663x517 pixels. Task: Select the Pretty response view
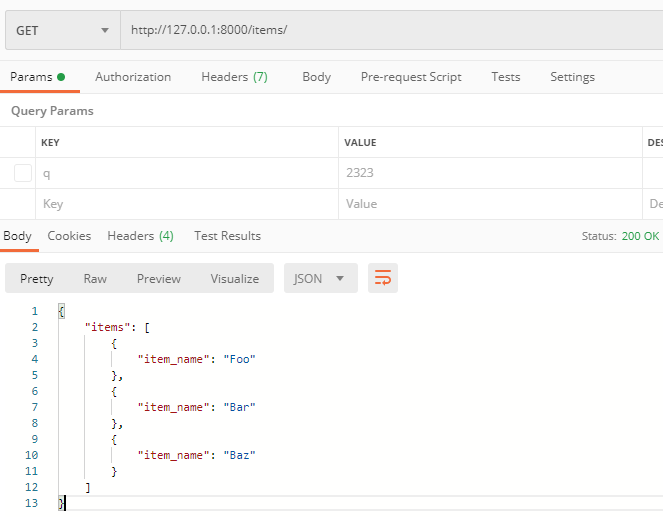(37, 279)
